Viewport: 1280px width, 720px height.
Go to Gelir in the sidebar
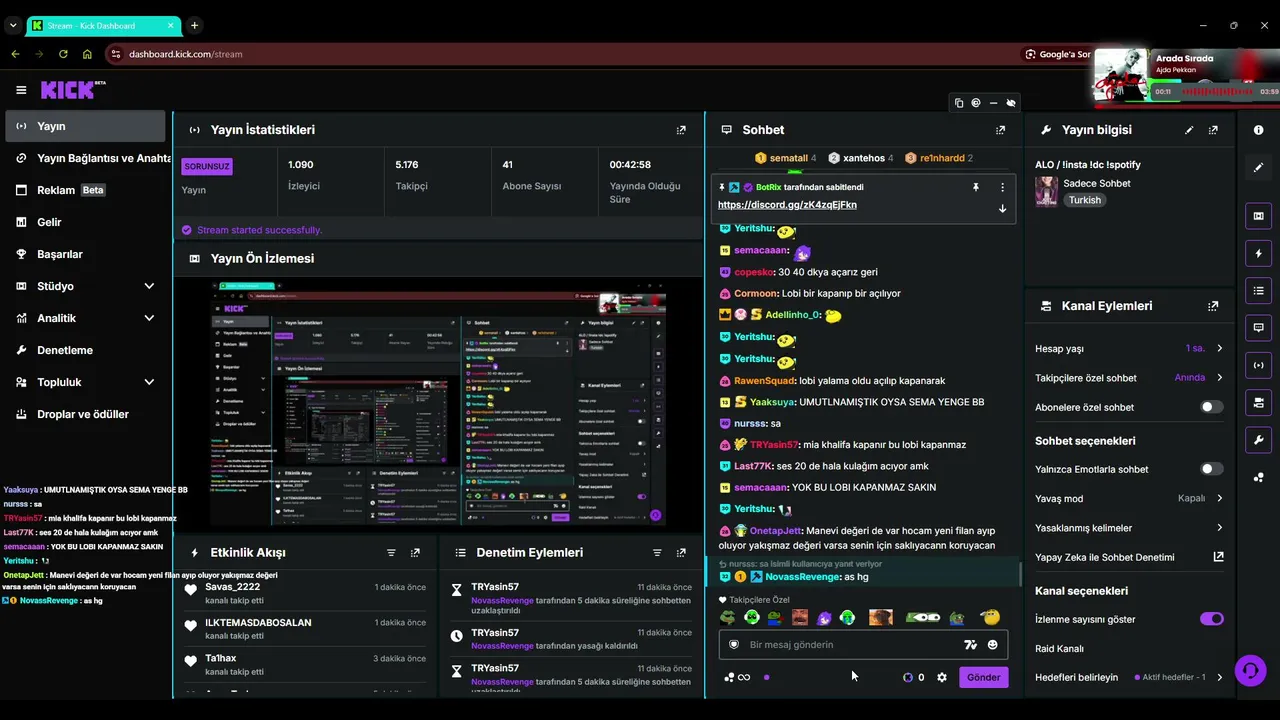pos(85,222)
